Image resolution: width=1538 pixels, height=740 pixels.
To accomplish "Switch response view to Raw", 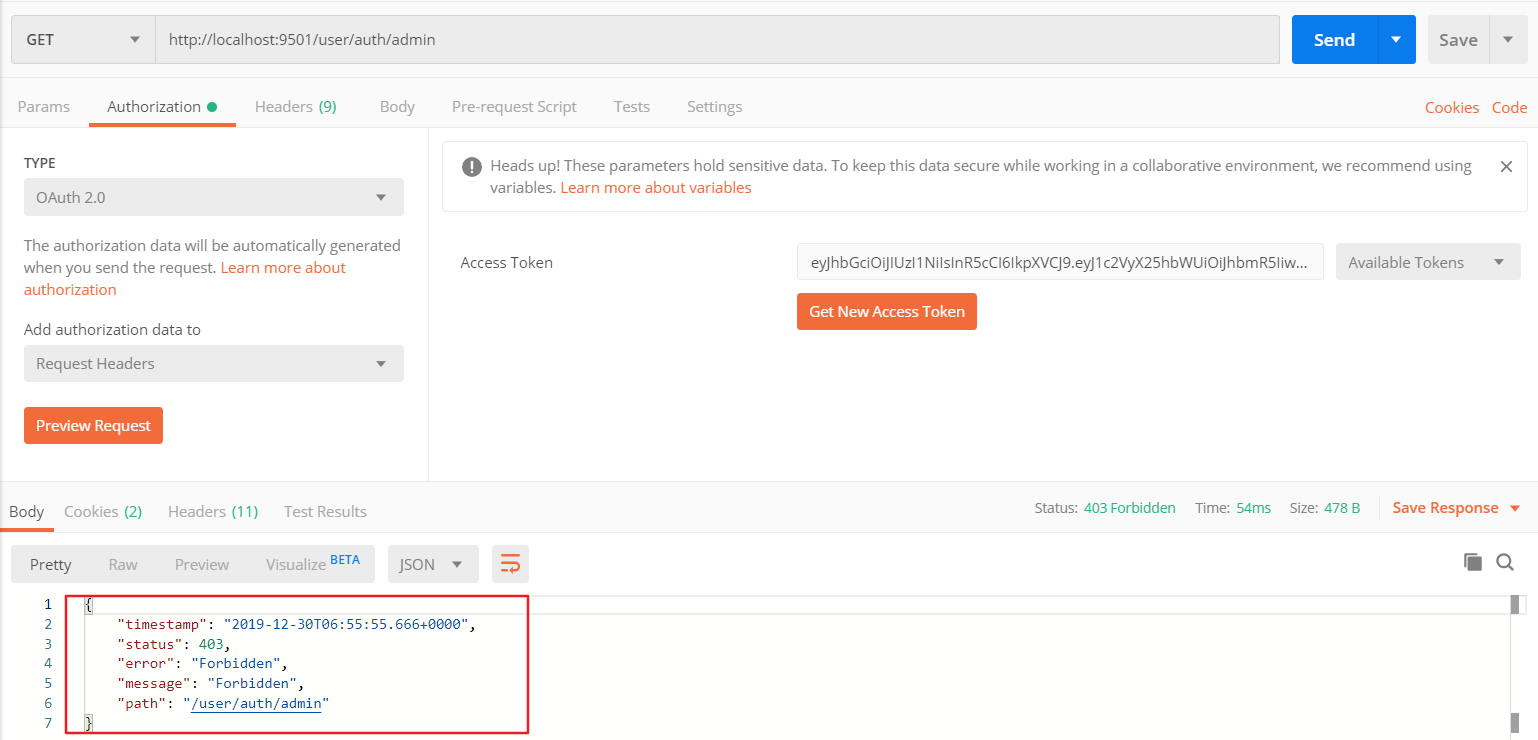I will 122,563.
